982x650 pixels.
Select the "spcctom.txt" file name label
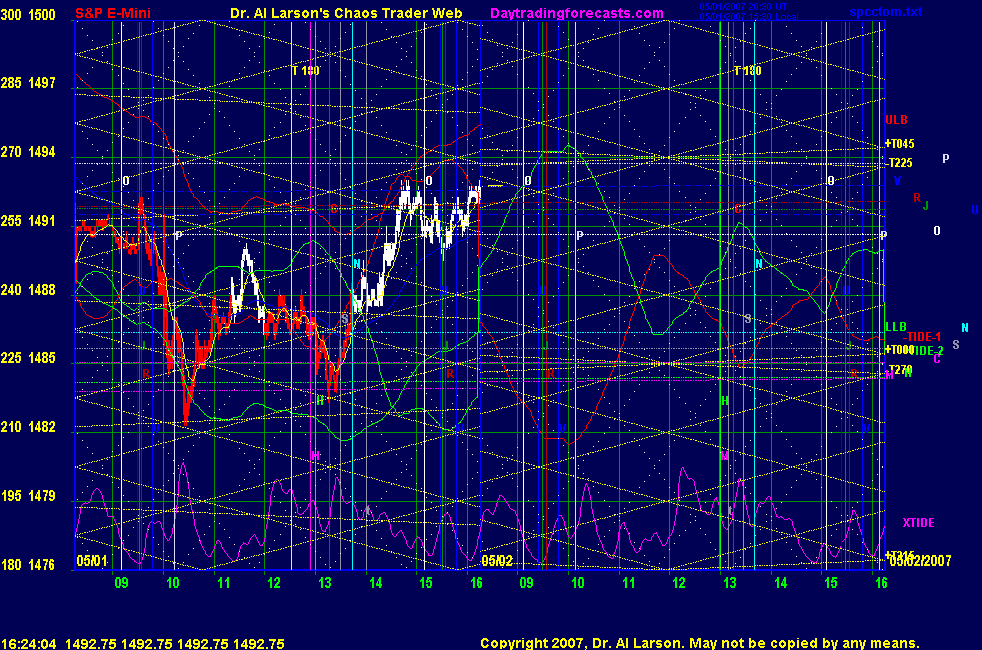coord(886,12)
